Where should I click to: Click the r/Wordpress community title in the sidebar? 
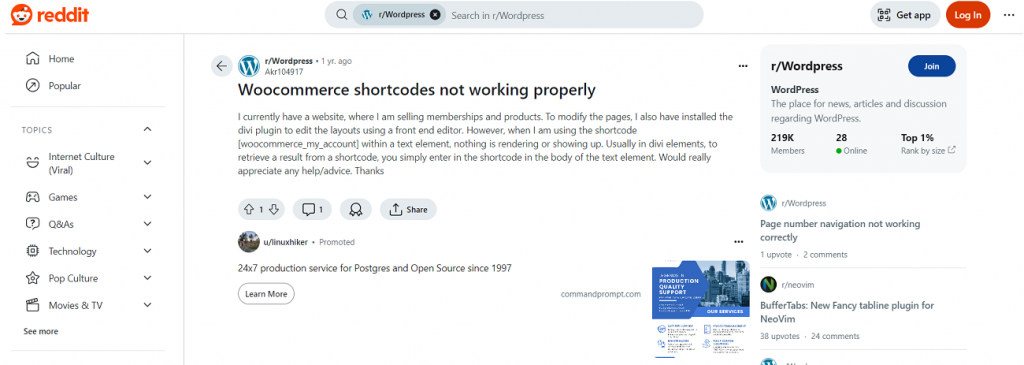click(807, 66)
